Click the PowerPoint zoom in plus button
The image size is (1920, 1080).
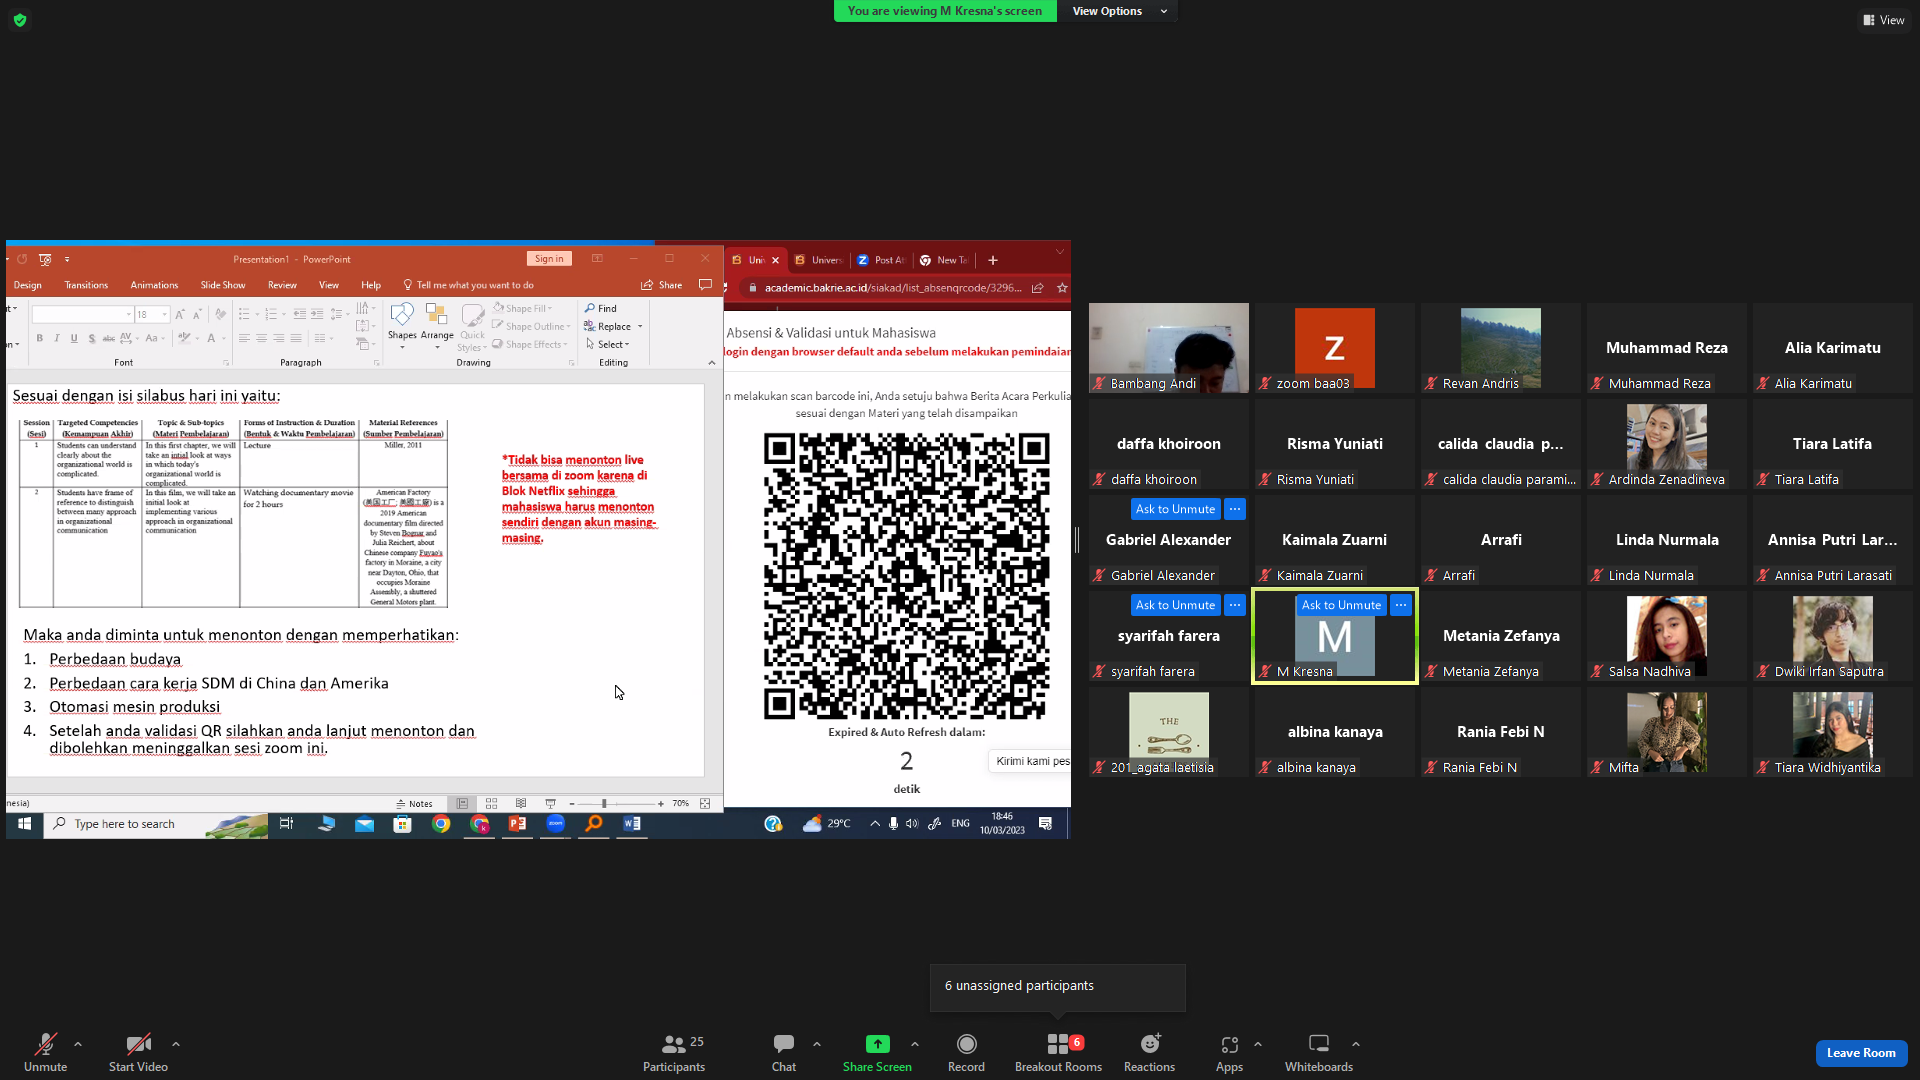tap(660, 804)
